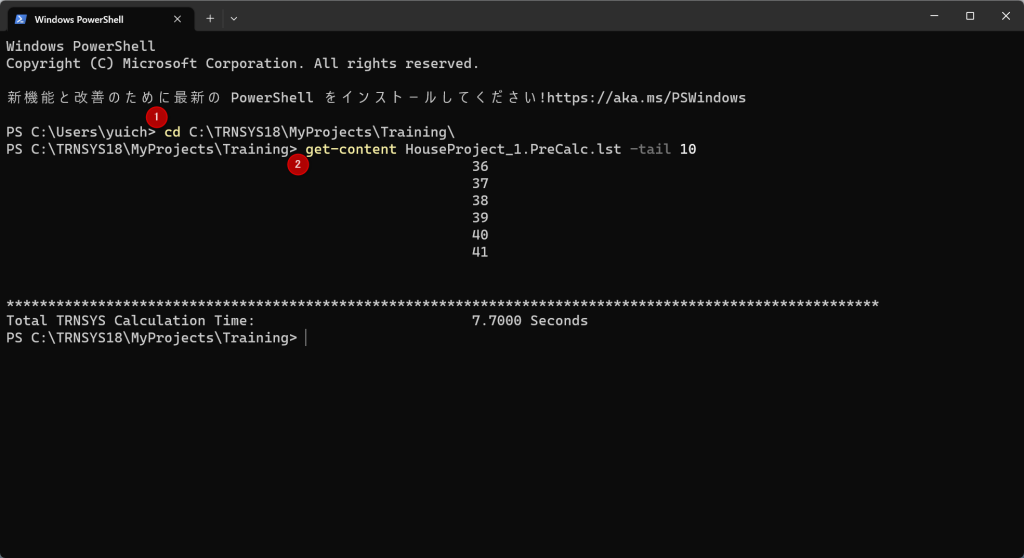This screenshot has width=1024, height=558.
Task: Minimize the terminal window
Action: click(931, 16)
